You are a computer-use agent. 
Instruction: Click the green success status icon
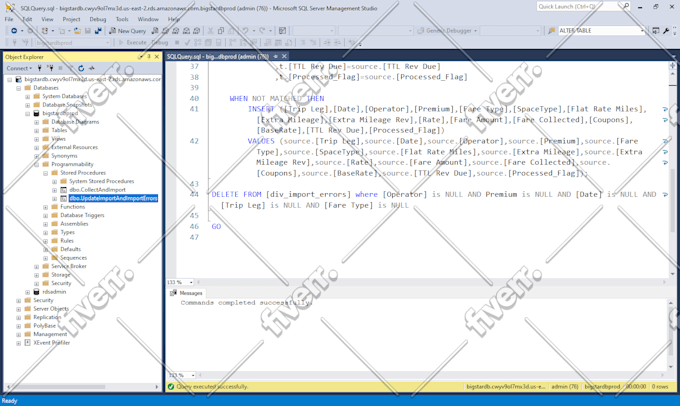[171, 386]
